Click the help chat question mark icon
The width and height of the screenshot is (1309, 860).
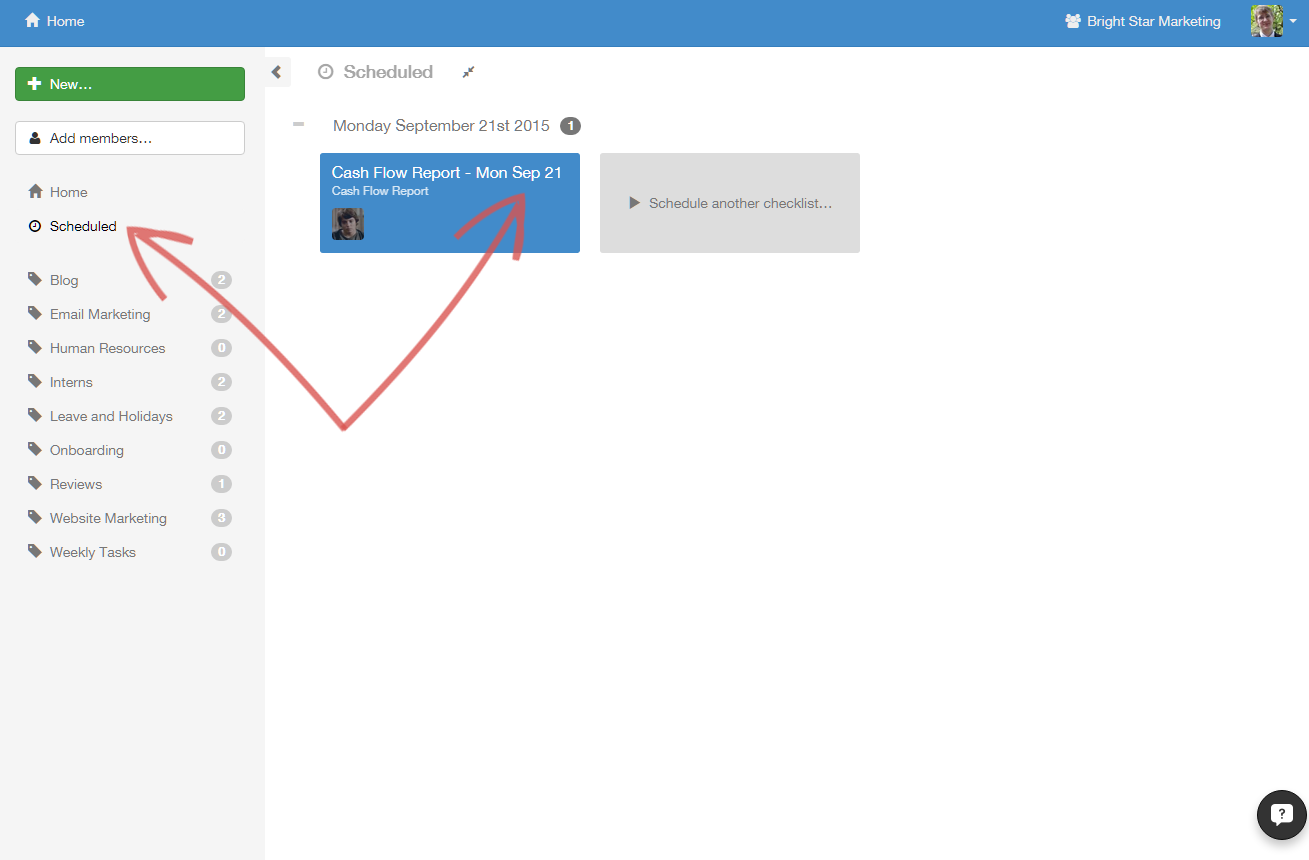pos(1281,814)
